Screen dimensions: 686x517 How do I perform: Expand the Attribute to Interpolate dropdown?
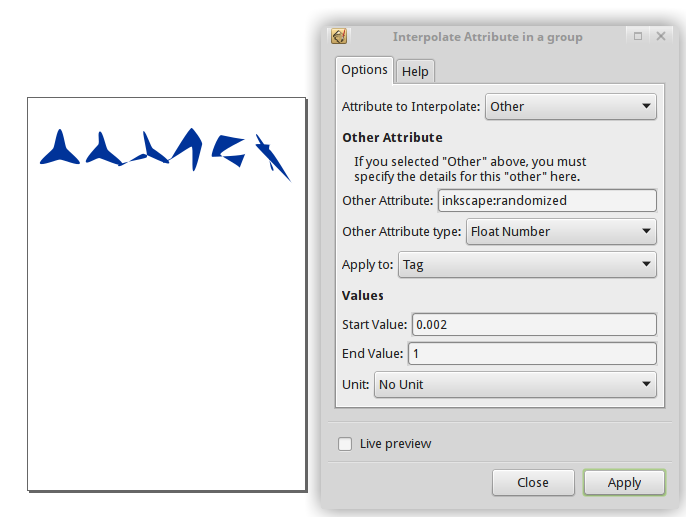tap(570, 106)
